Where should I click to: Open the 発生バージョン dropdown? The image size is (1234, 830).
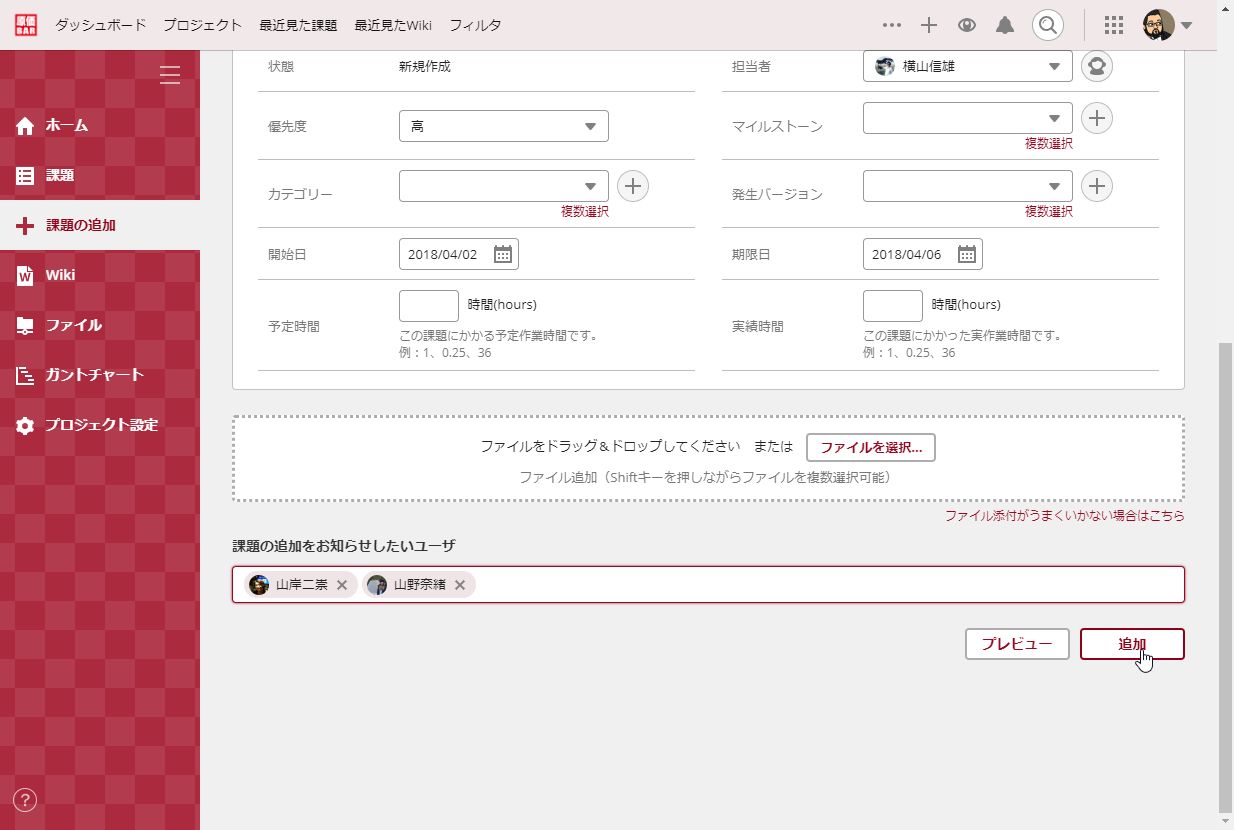[968, 186]
